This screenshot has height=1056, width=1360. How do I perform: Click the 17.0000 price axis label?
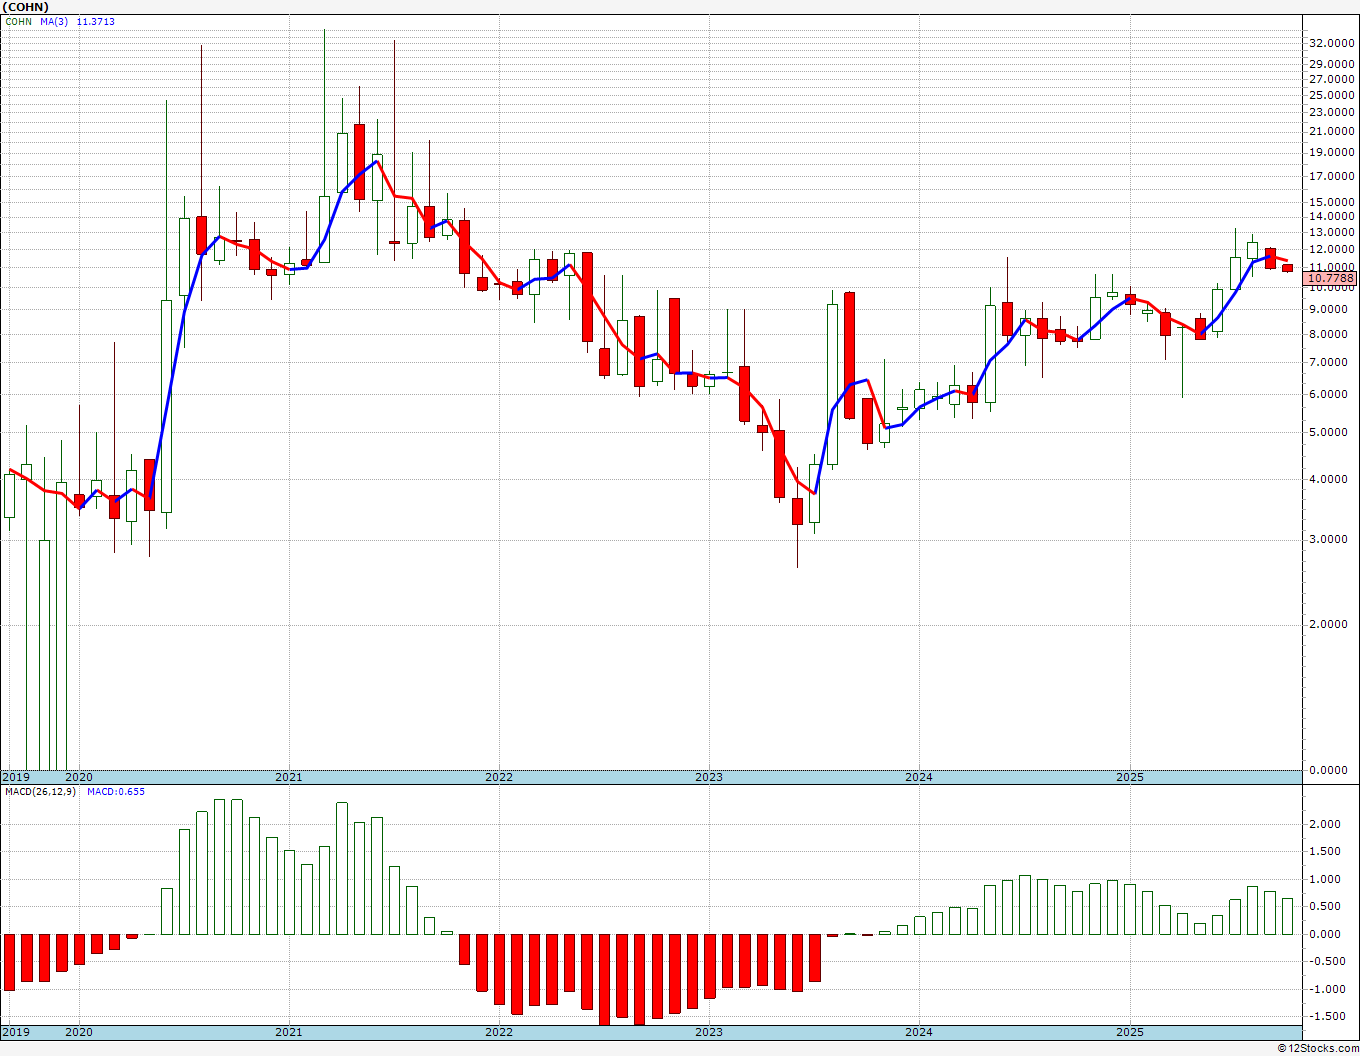pos(1332,177)
